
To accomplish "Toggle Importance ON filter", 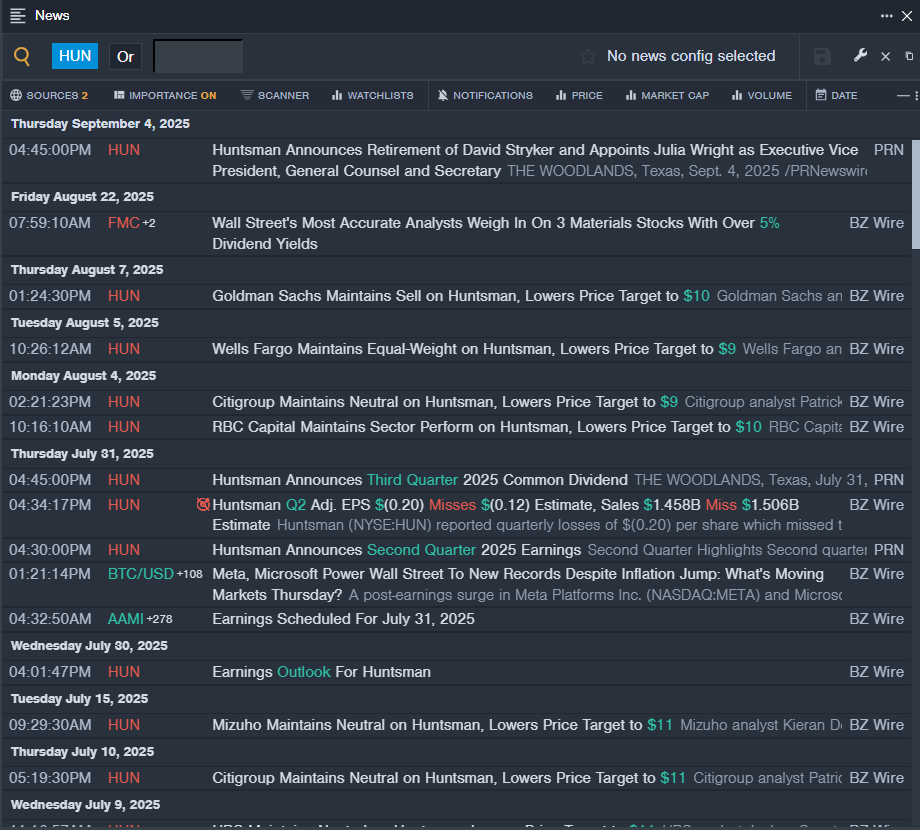I will click(165, 95).
